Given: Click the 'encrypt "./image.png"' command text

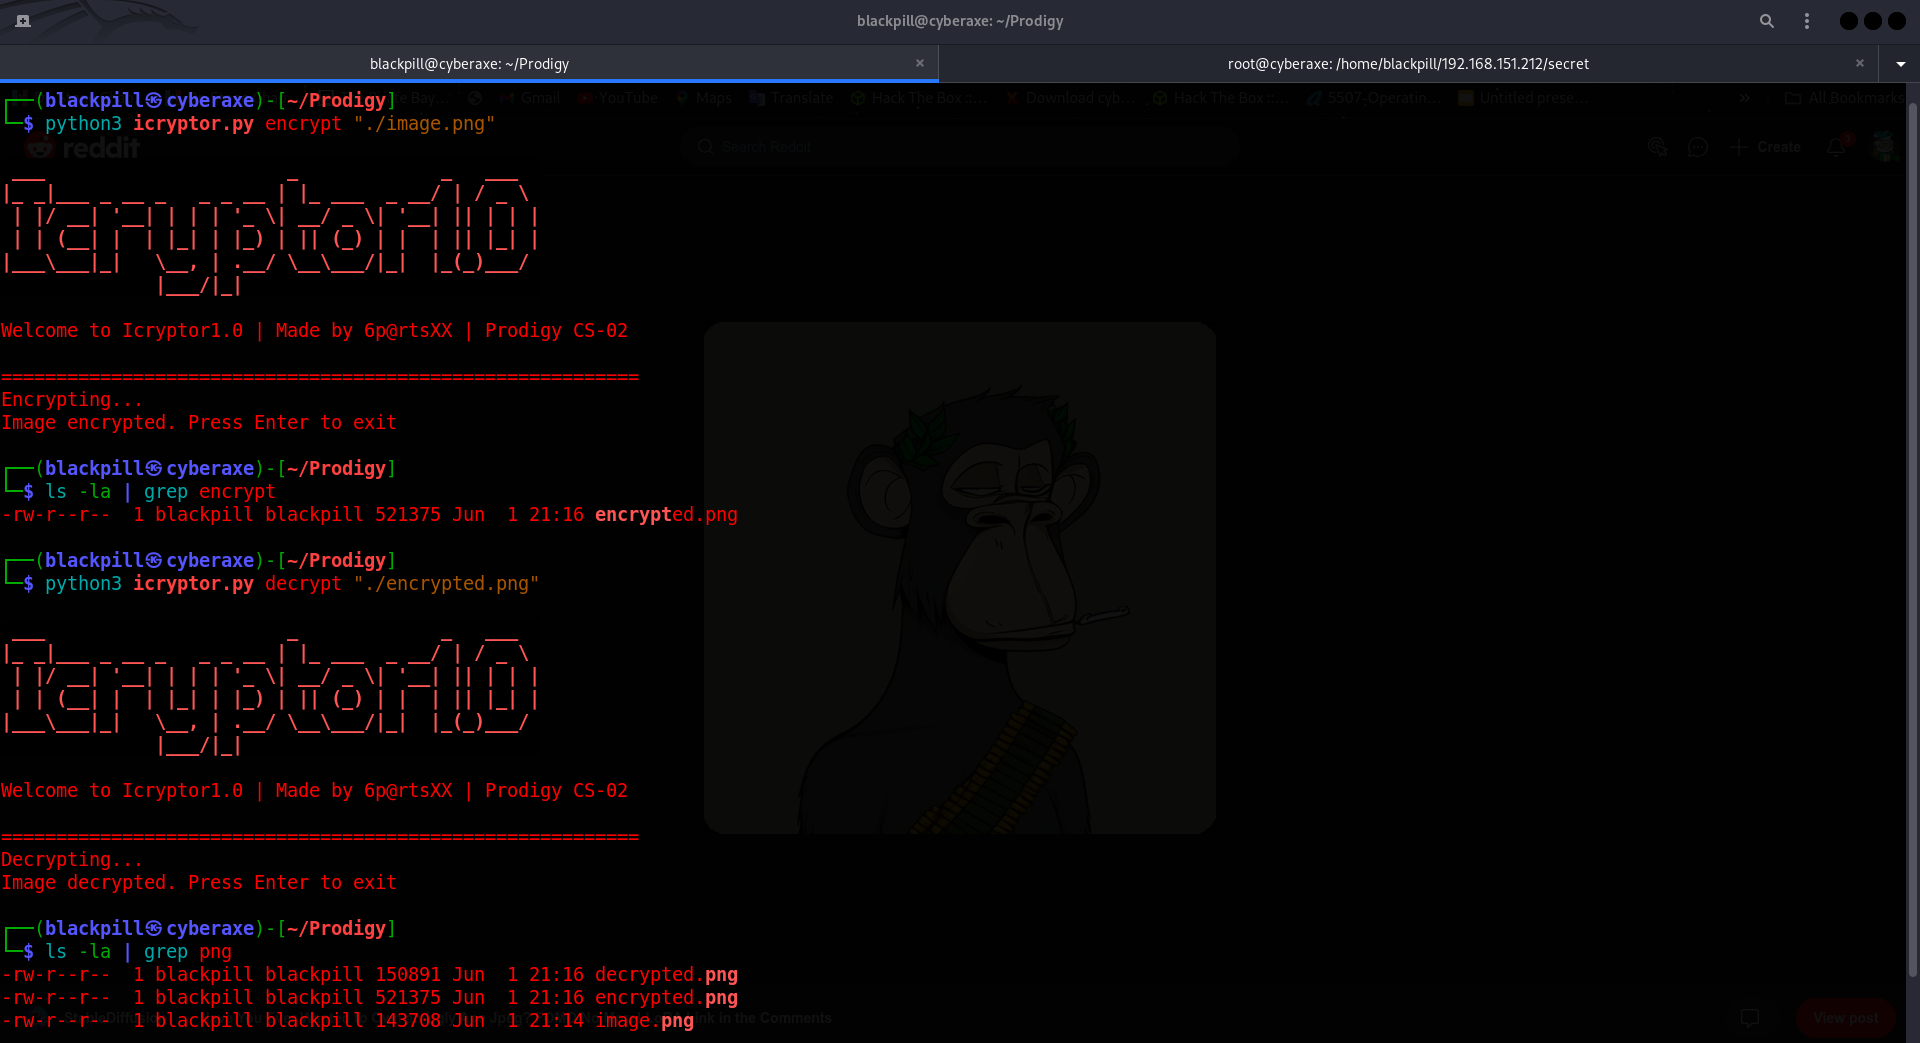Looking at the screenshot, I should click(x=380, y=124).
